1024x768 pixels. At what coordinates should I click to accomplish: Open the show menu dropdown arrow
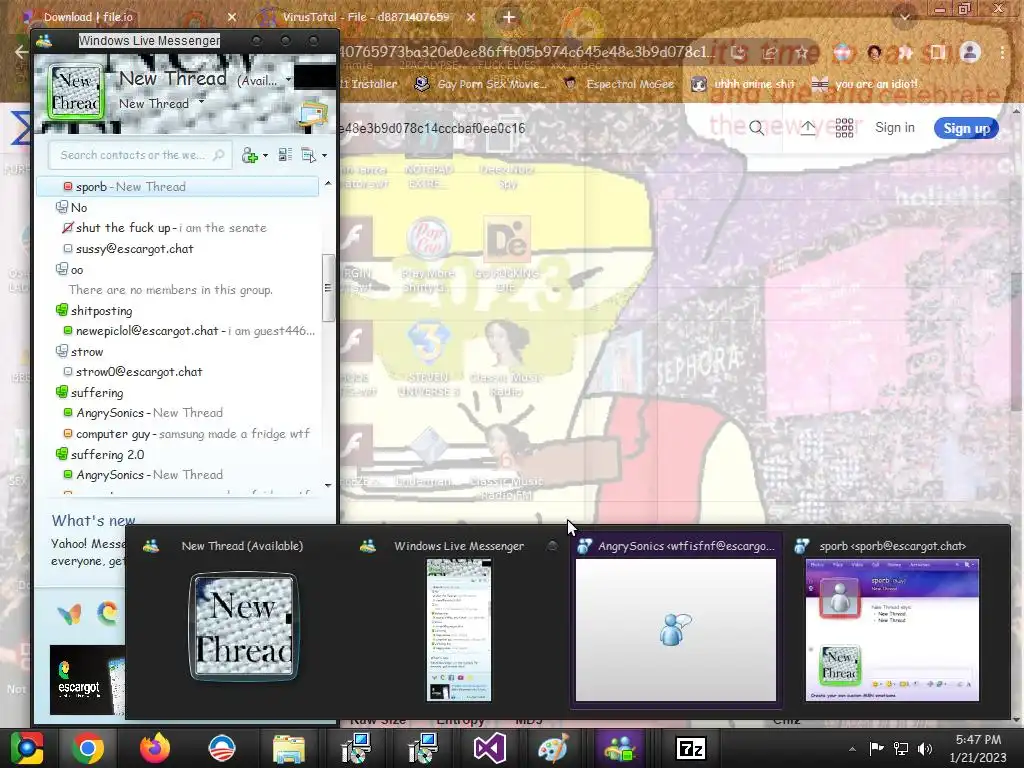325,155
